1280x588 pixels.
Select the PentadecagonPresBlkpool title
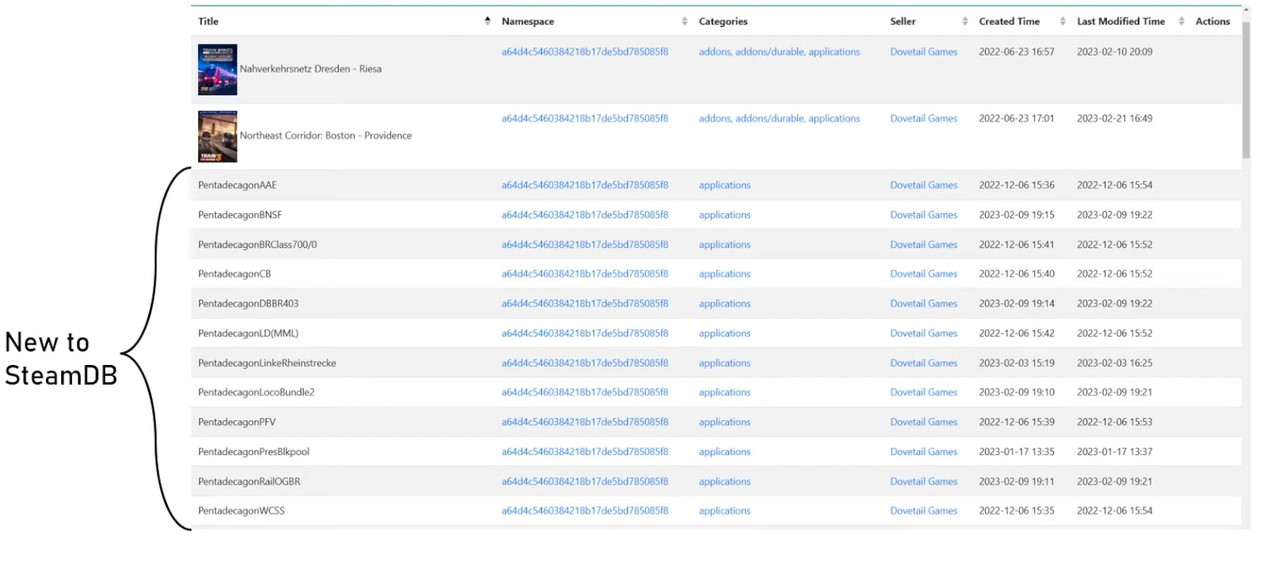pos(254,452)
